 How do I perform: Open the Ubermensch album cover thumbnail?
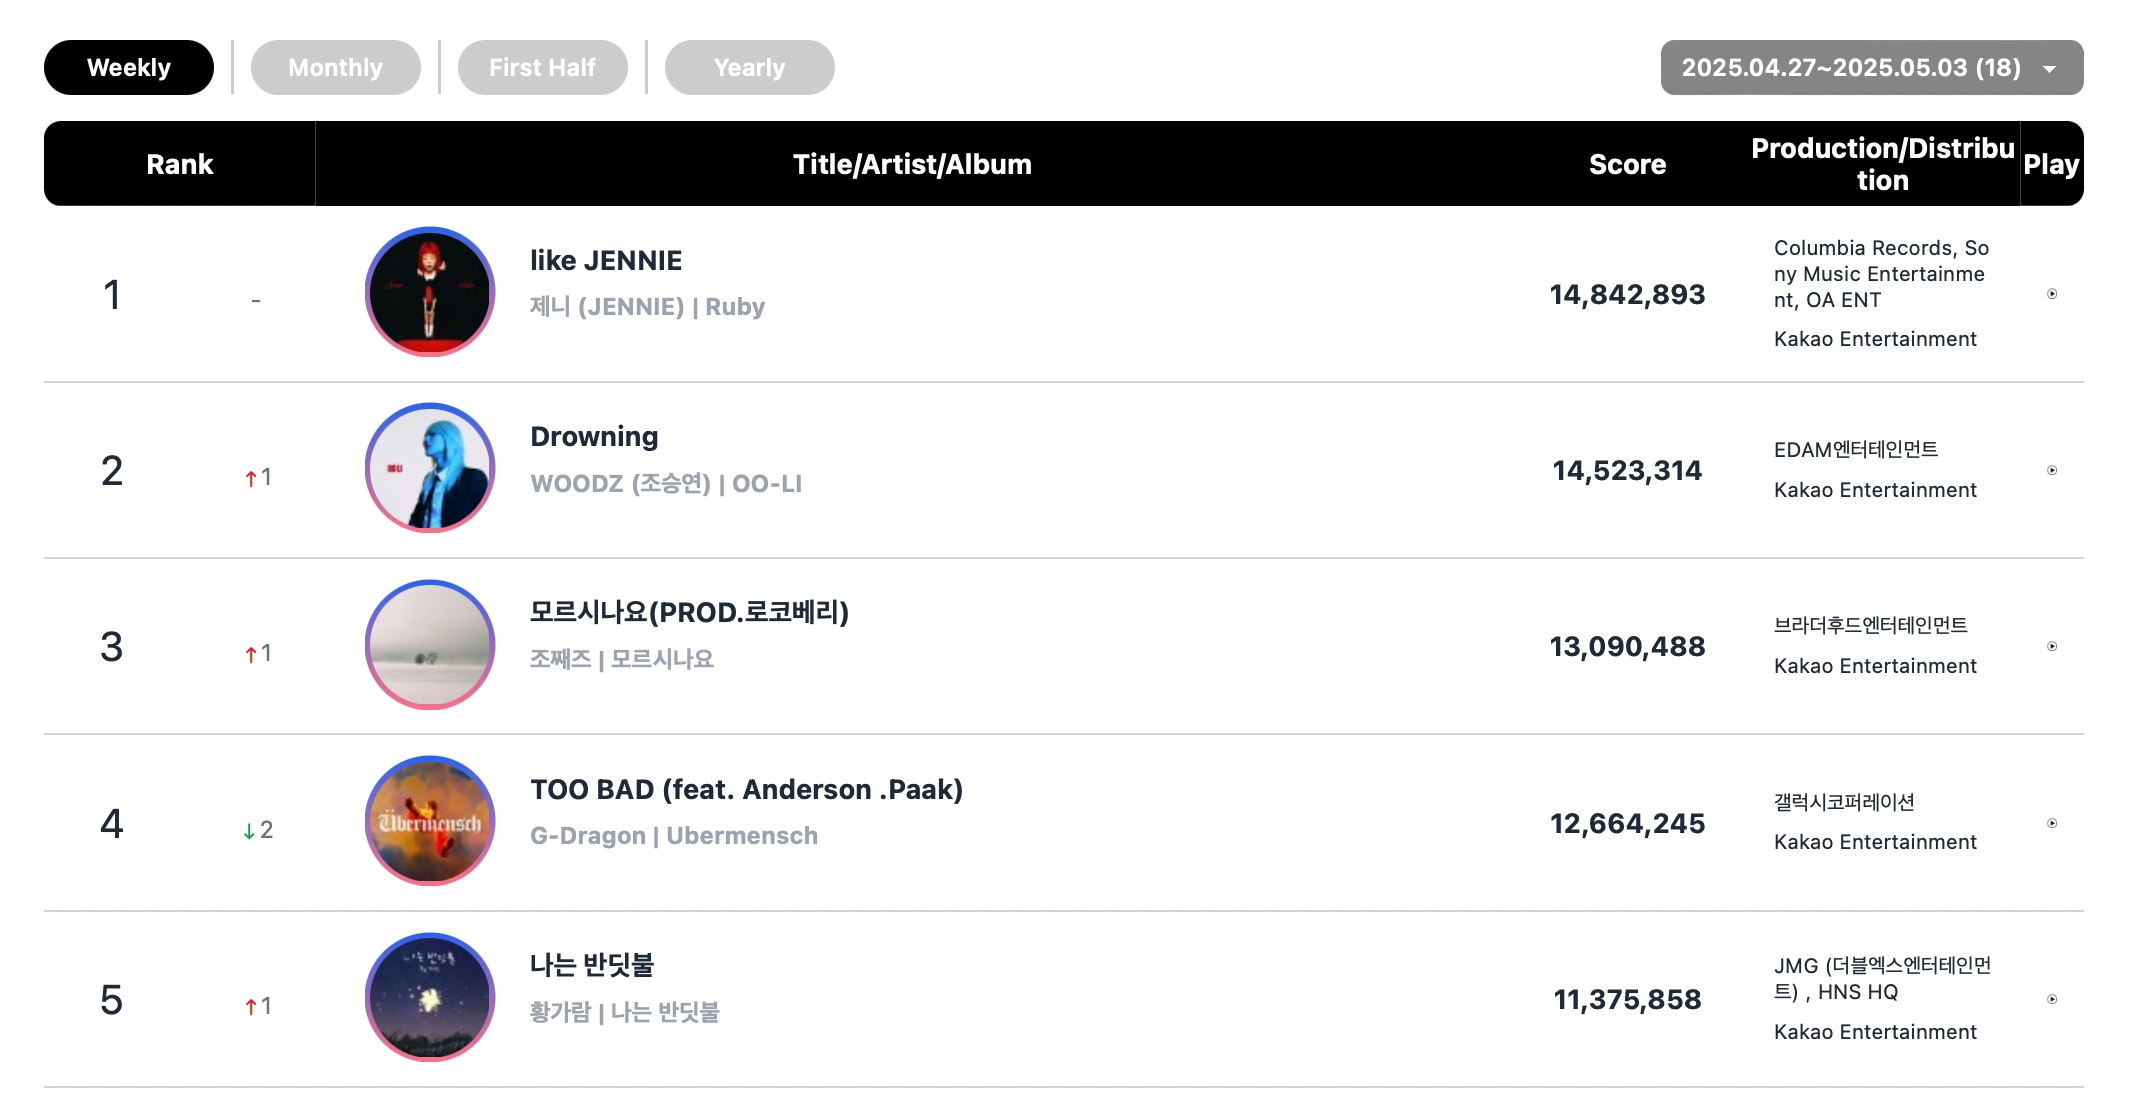430,821
